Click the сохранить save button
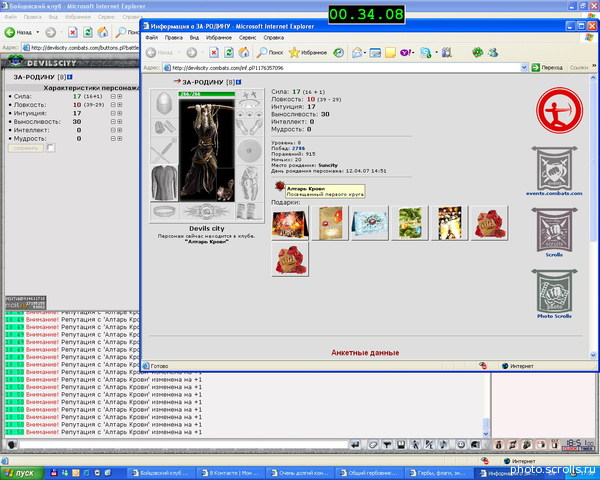 tap(26, 148)
